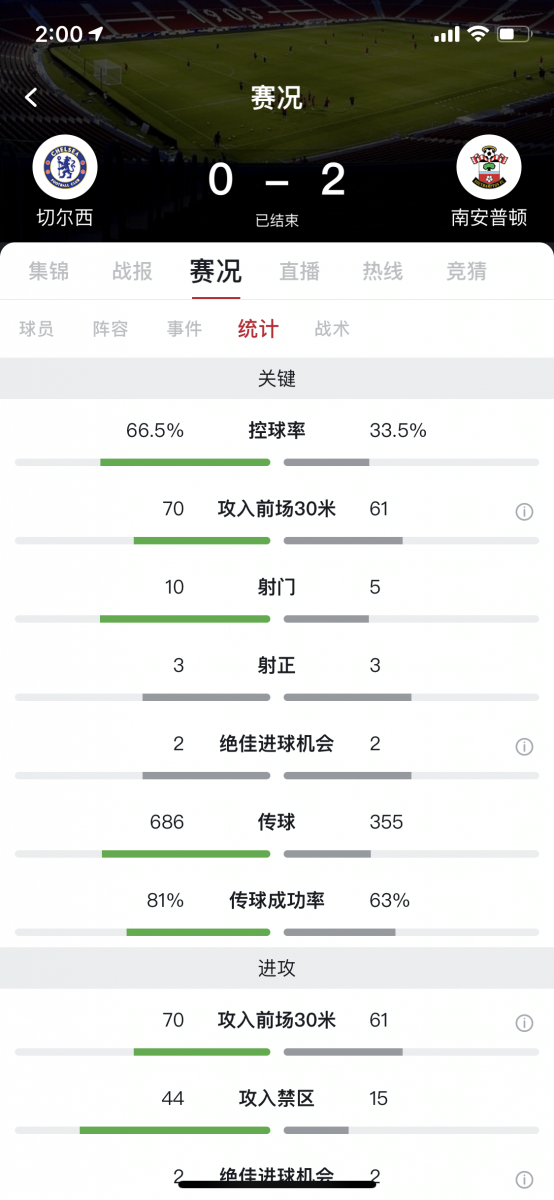Open the 热线 tab
Viewport: 554px width, 1200px height.
382,271
